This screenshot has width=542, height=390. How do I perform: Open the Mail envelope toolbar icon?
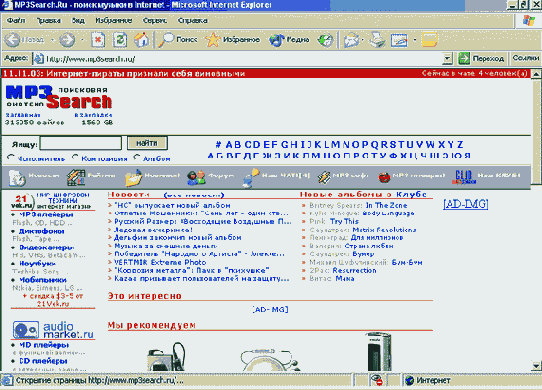[x=351, y=40]
